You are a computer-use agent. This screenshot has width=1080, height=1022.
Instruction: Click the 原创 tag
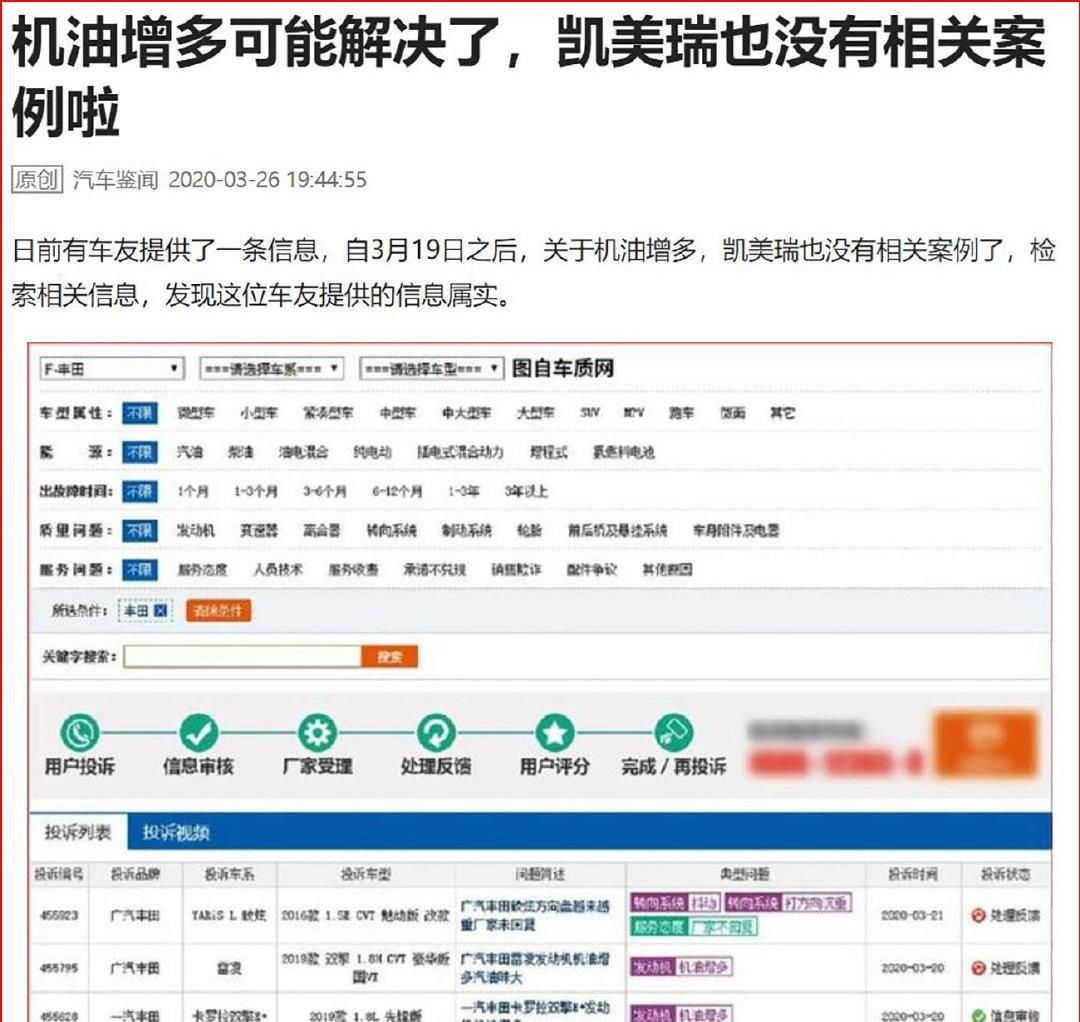point(37,180)
